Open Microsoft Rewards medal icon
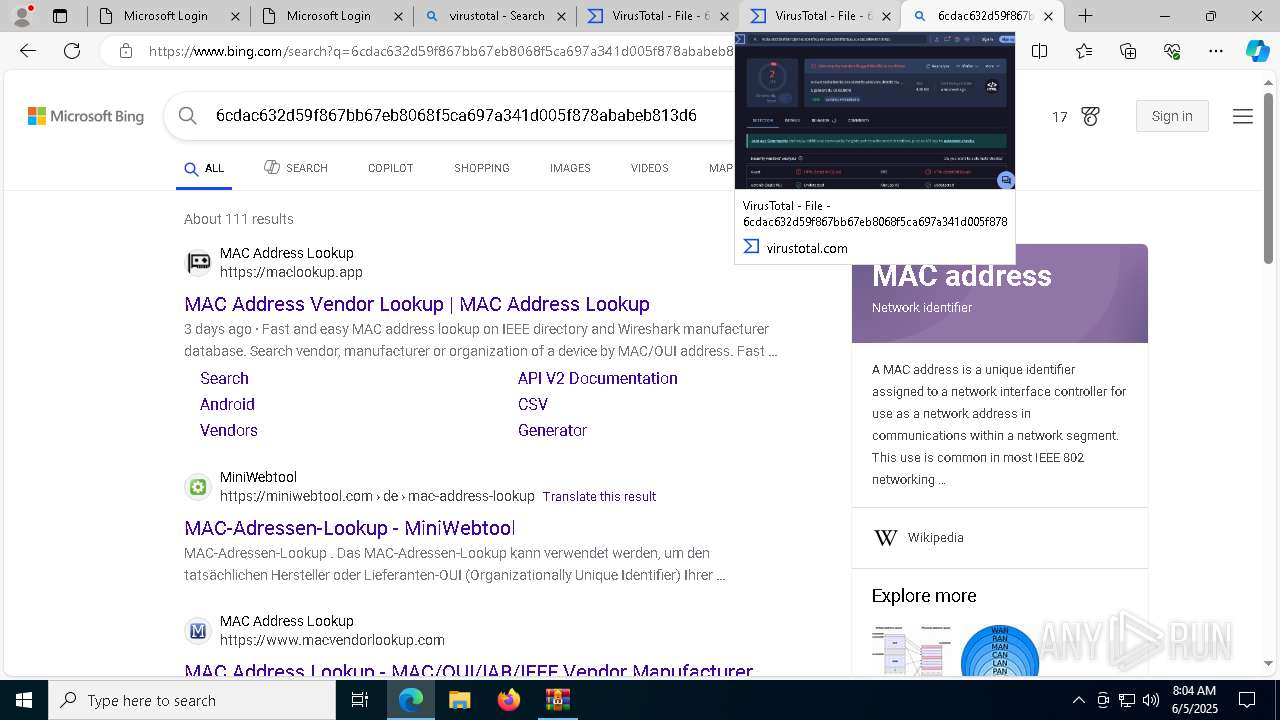The width and height of the screenshot is (1280, 720). pos(1090,117)
